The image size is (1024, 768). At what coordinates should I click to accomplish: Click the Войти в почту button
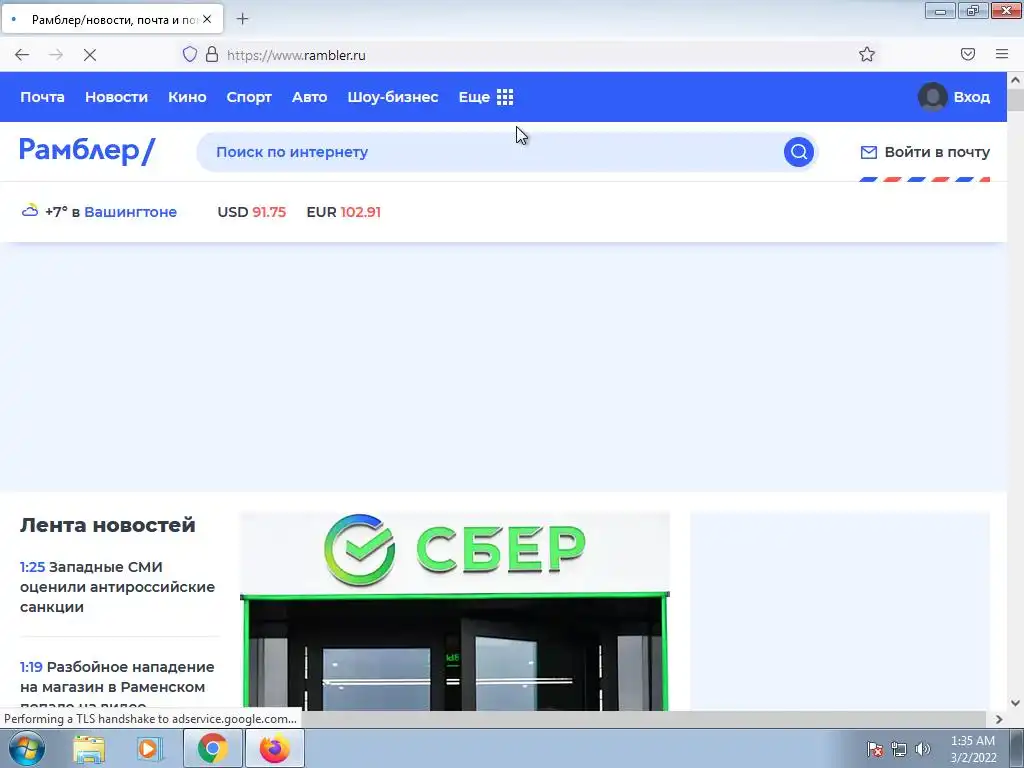[x=925, y=152]
